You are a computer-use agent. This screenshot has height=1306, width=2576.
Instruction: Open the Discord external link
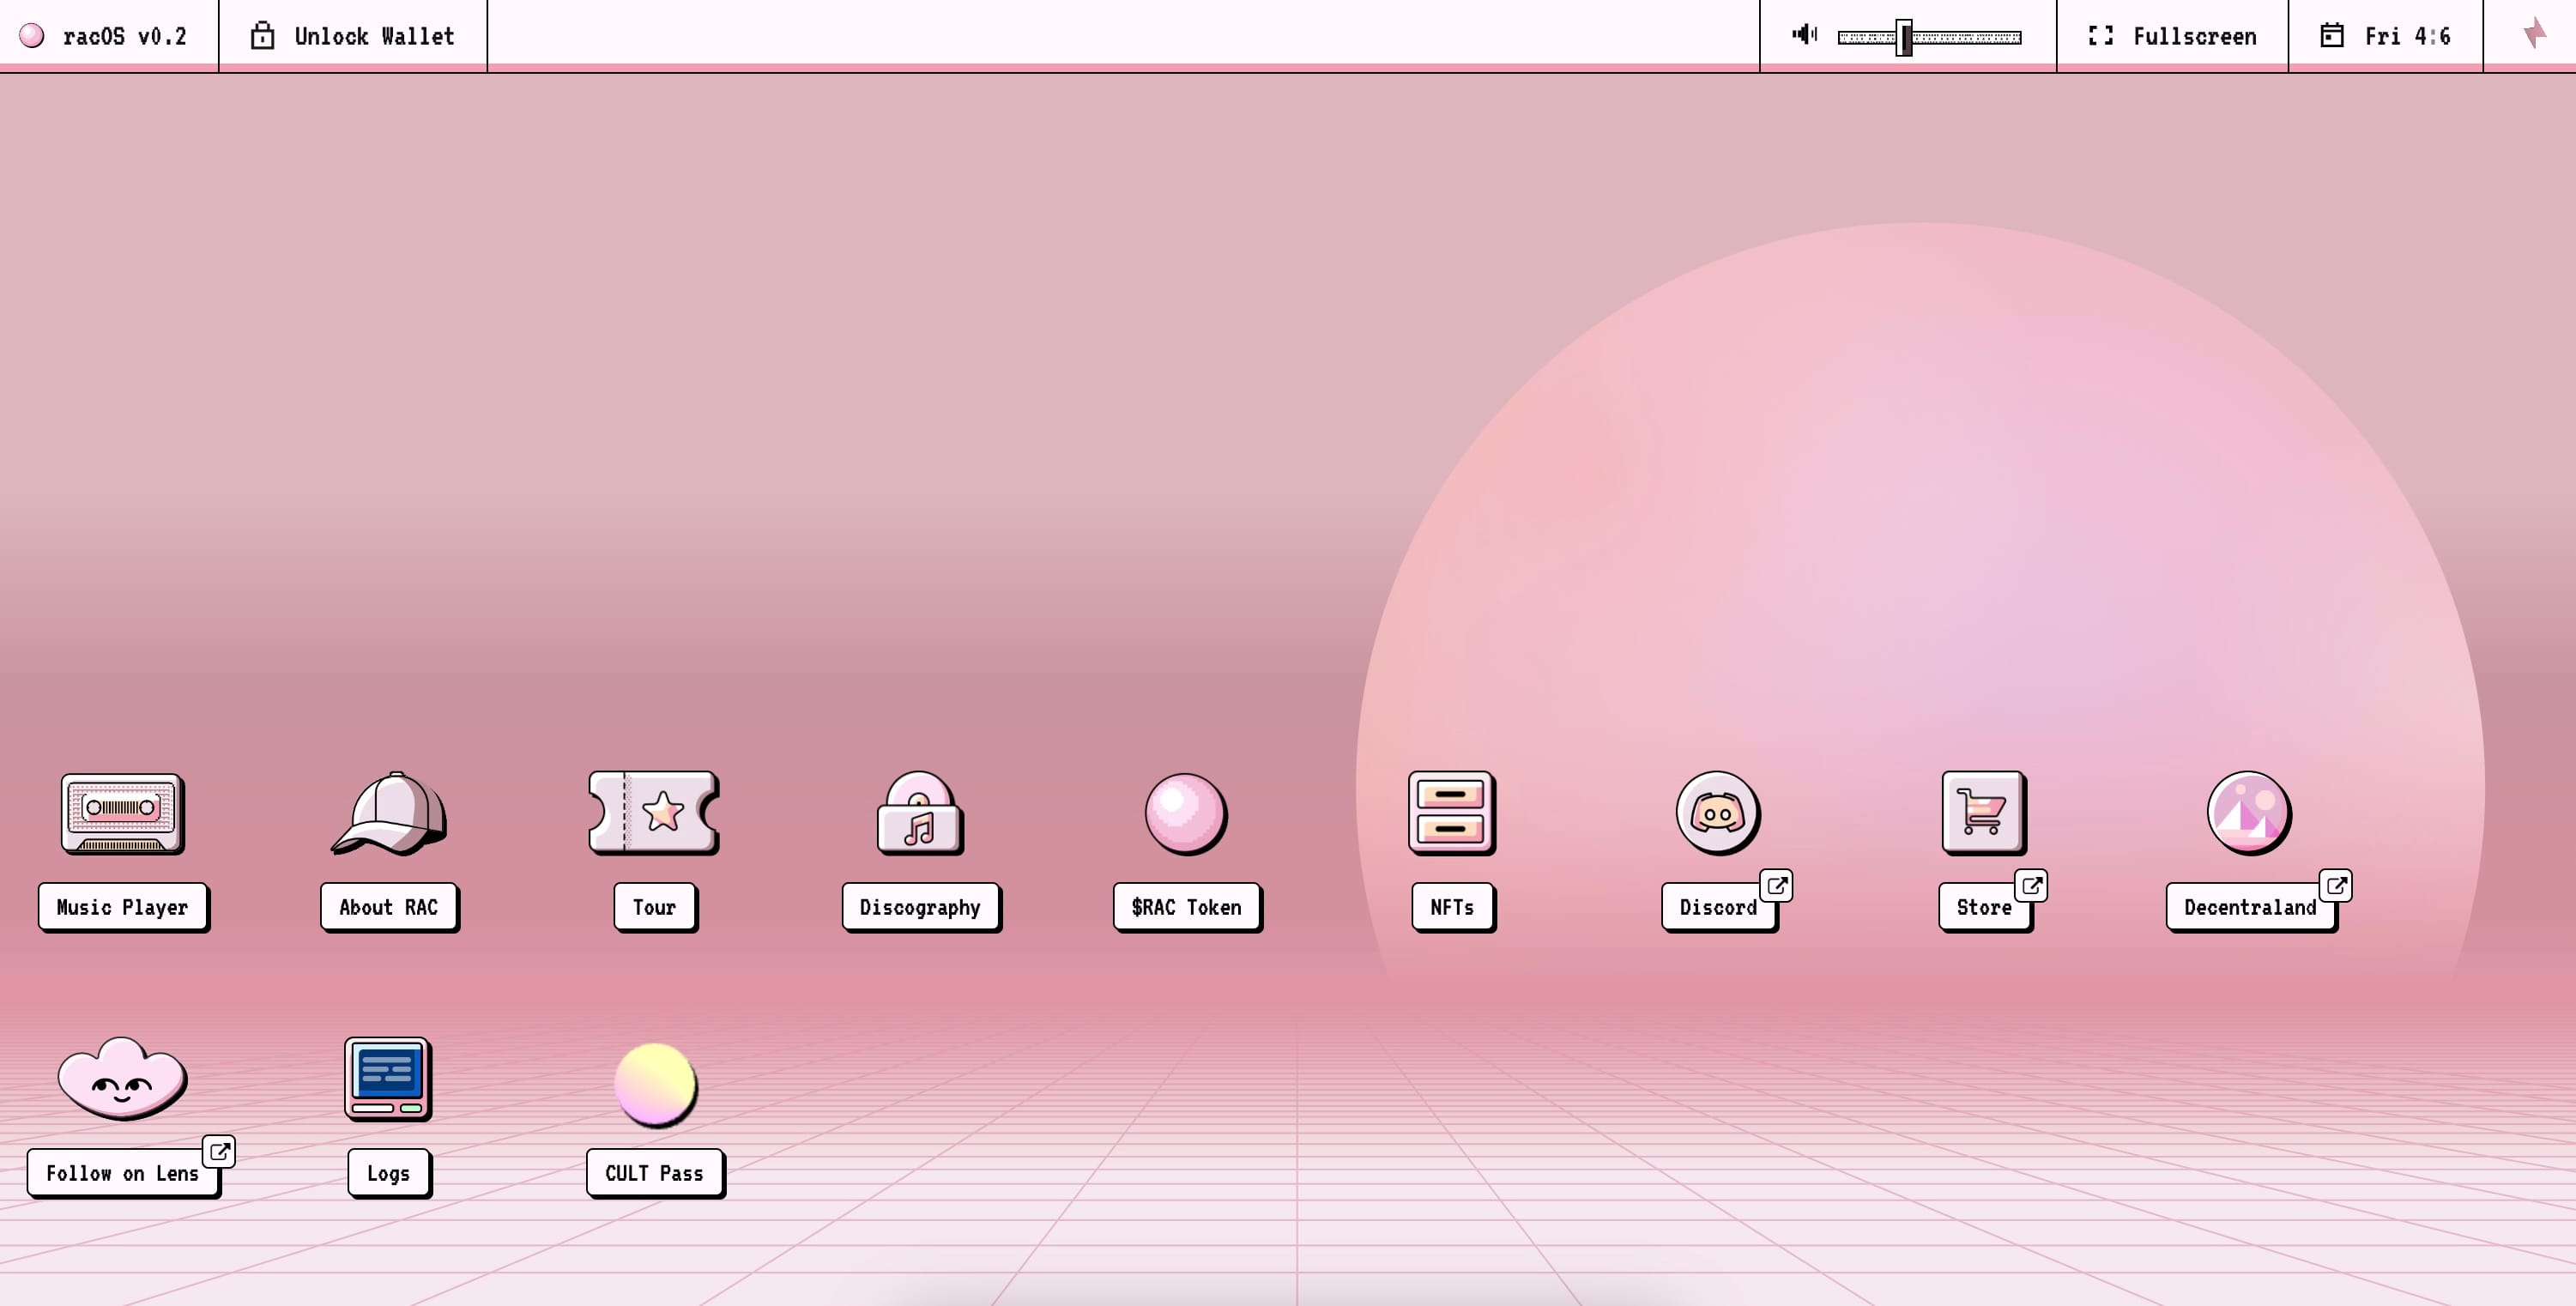(x=1717, y=813)
